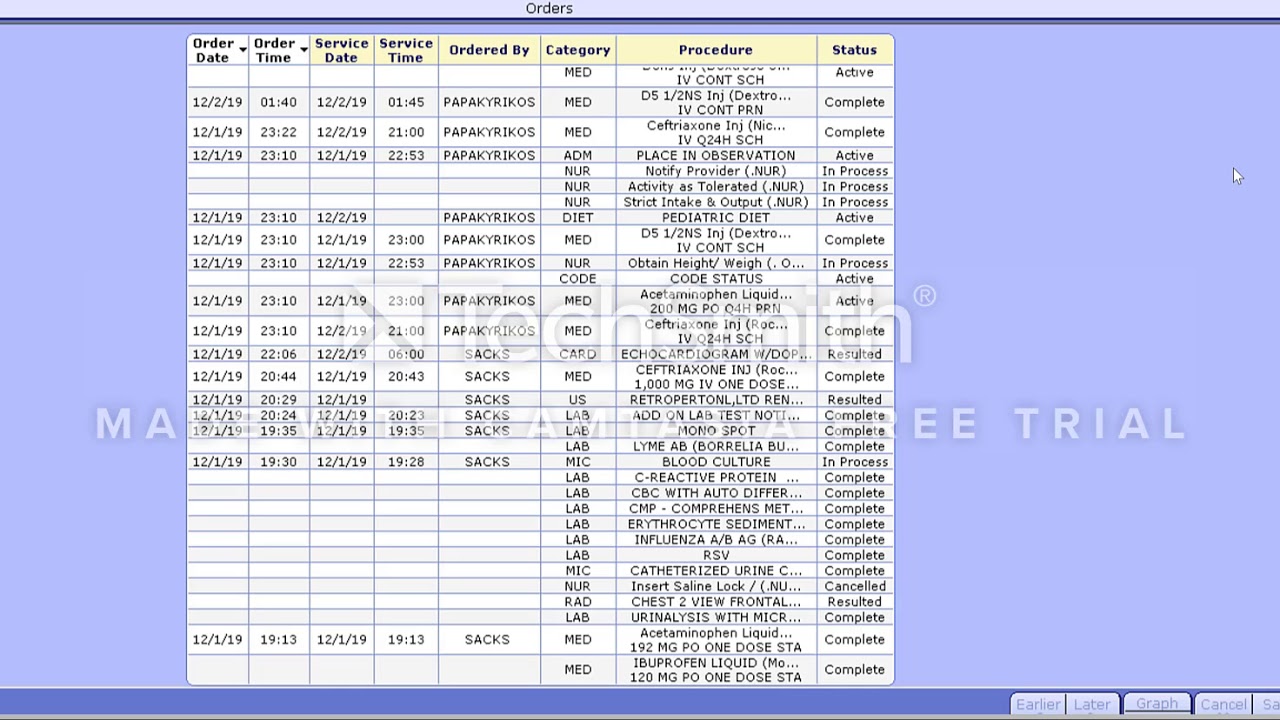Click the 22:06 order time cell
This screenshot has height=720, width=1280.
pos(278,355)
